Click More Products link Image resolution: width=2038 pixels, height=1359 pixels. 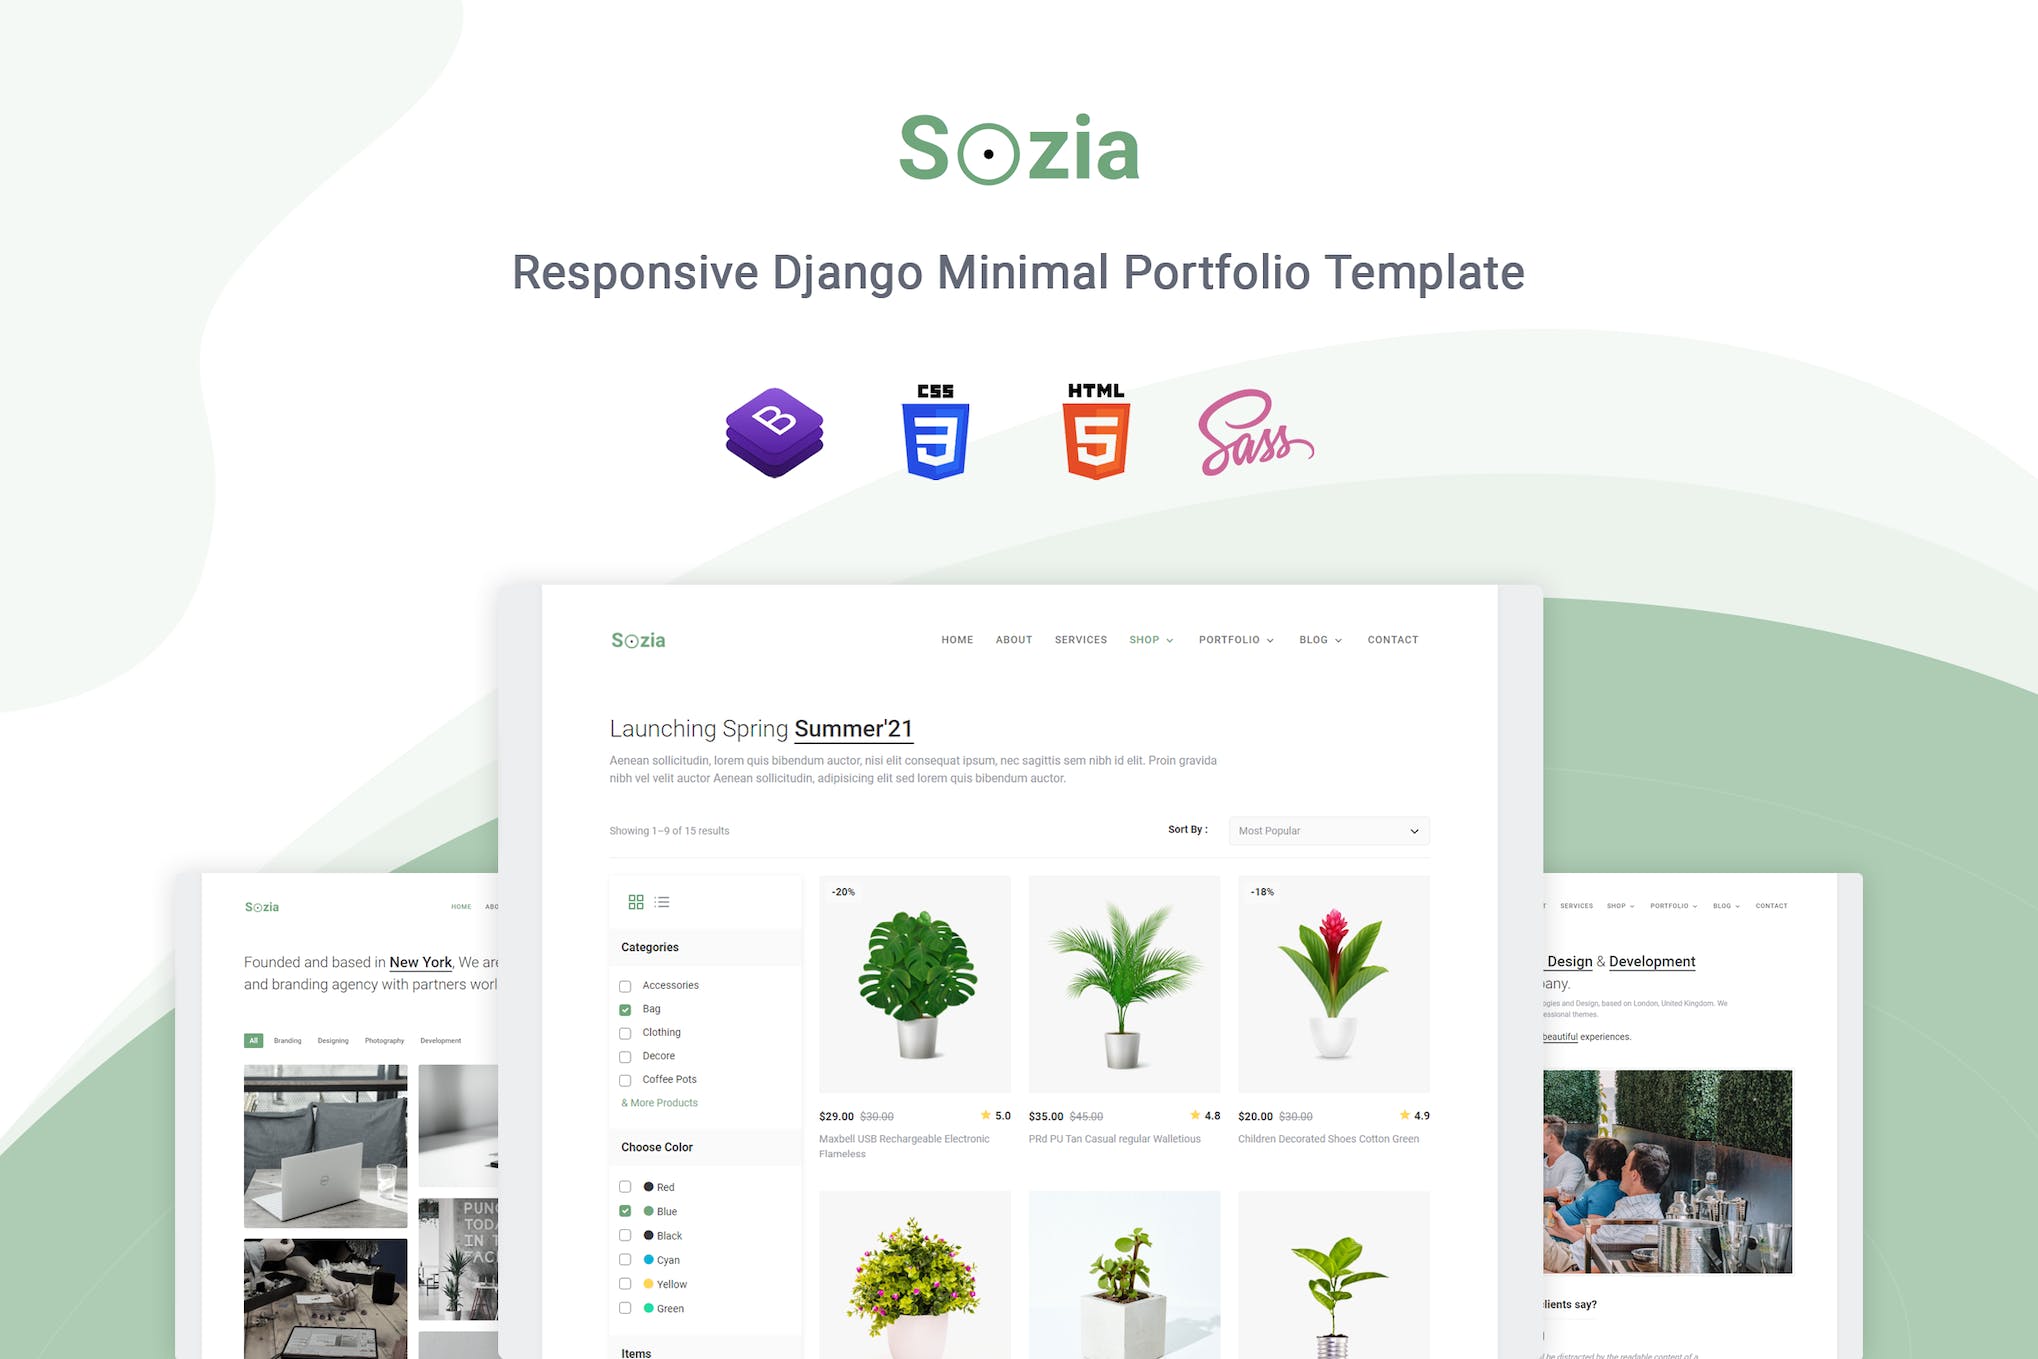660,1103
